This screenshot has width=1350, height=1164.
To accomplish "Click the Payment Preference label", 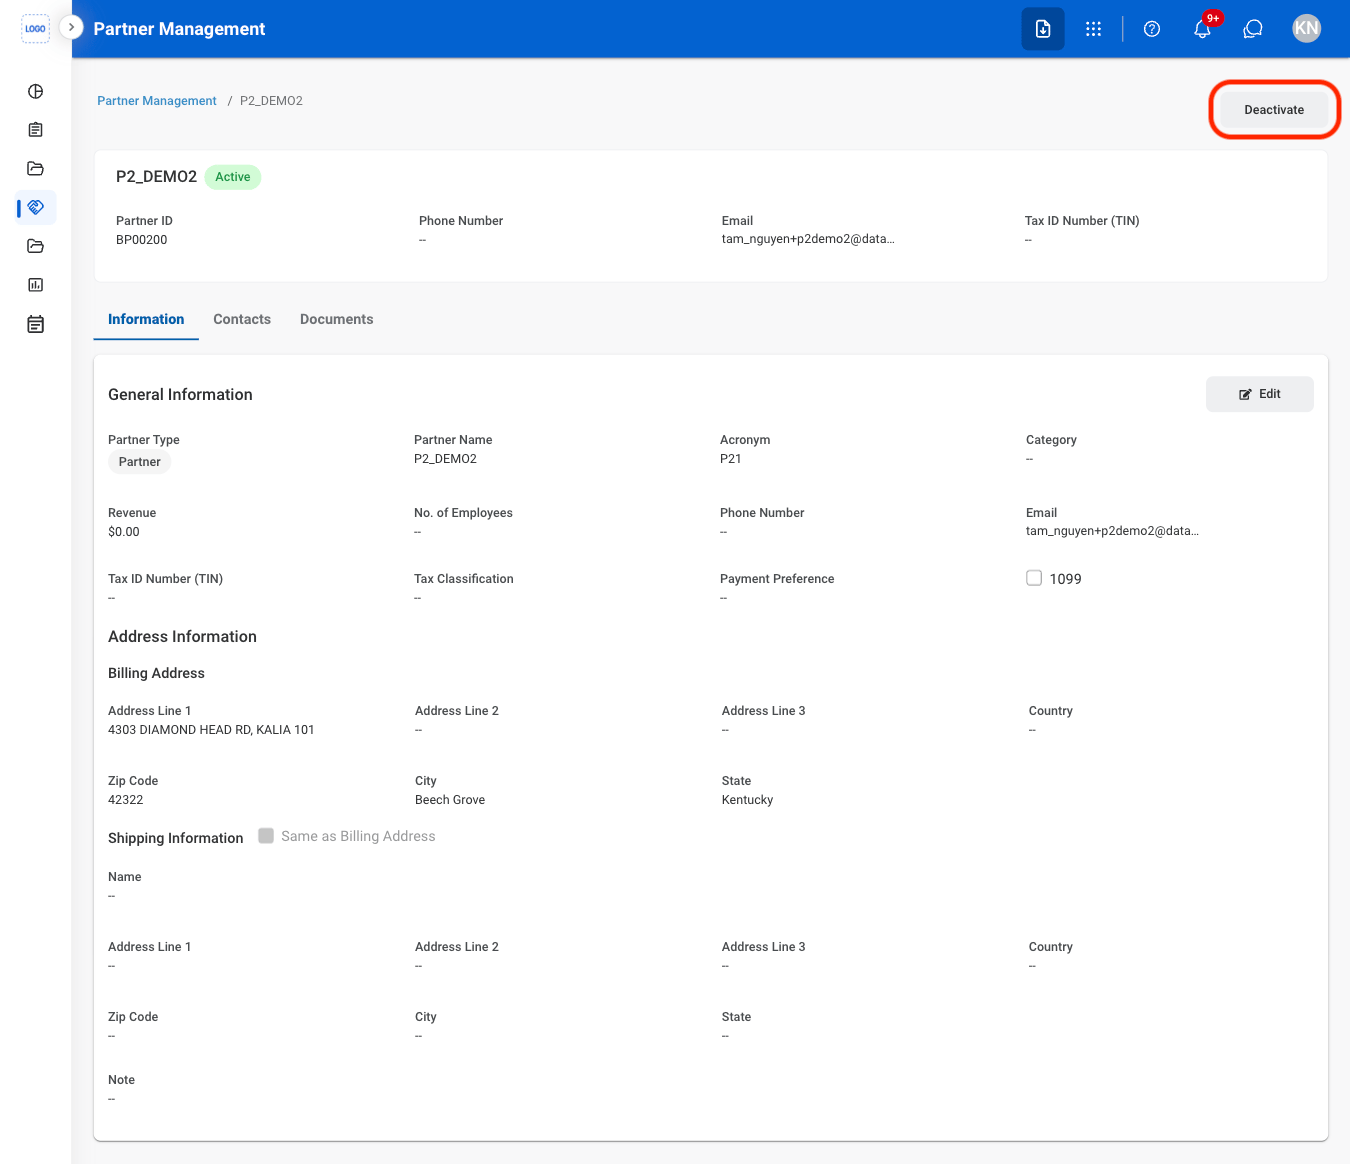I will (x=777, y=579).
